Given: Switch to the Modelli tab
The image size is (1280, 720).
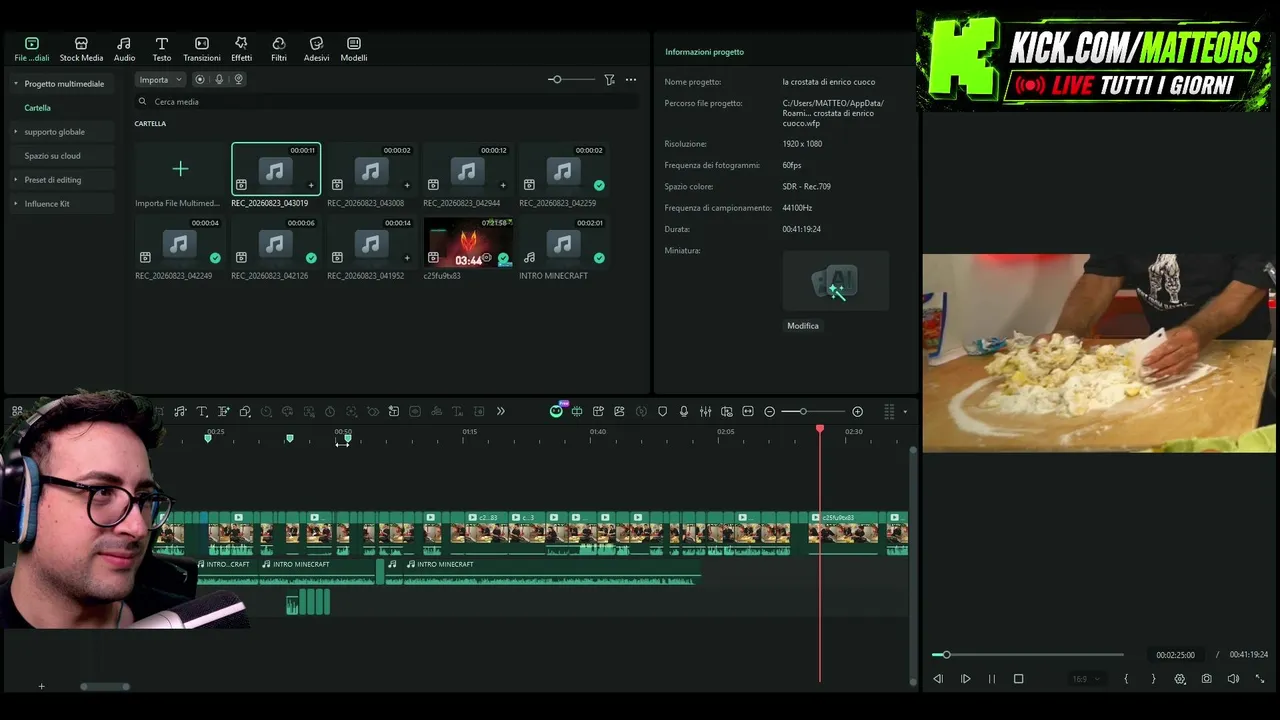Looking at the screenshot, I should 354,49.
